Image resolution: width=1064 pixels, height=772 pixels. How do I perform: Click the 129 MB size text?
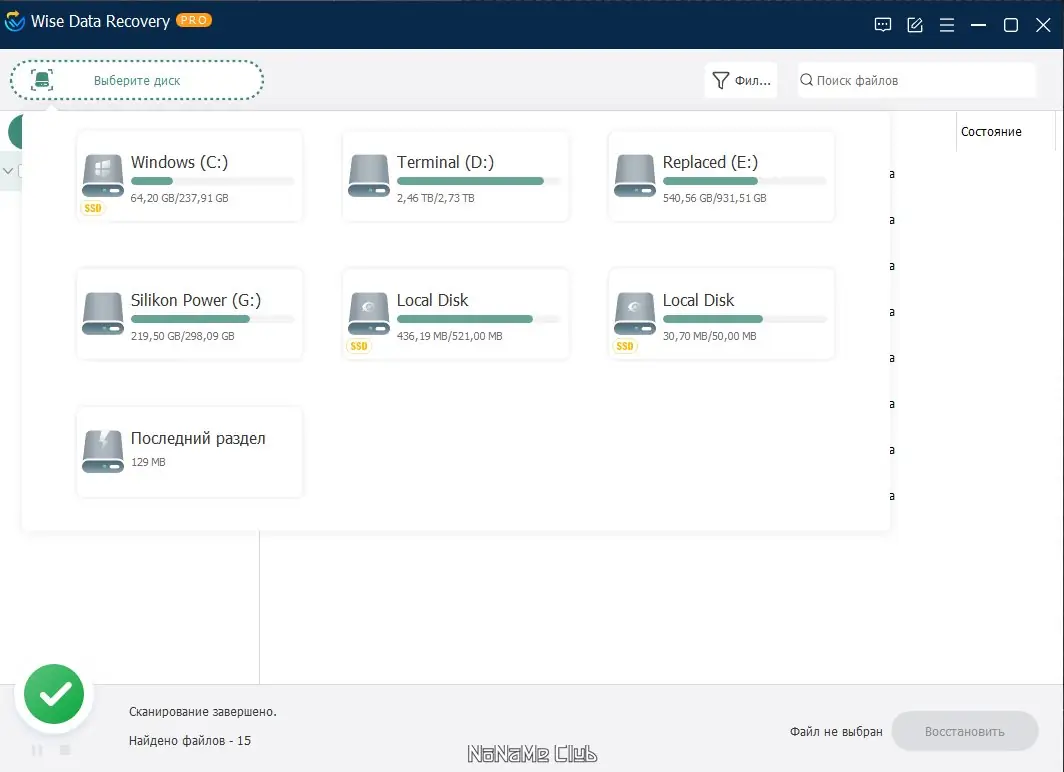(148, 462)
